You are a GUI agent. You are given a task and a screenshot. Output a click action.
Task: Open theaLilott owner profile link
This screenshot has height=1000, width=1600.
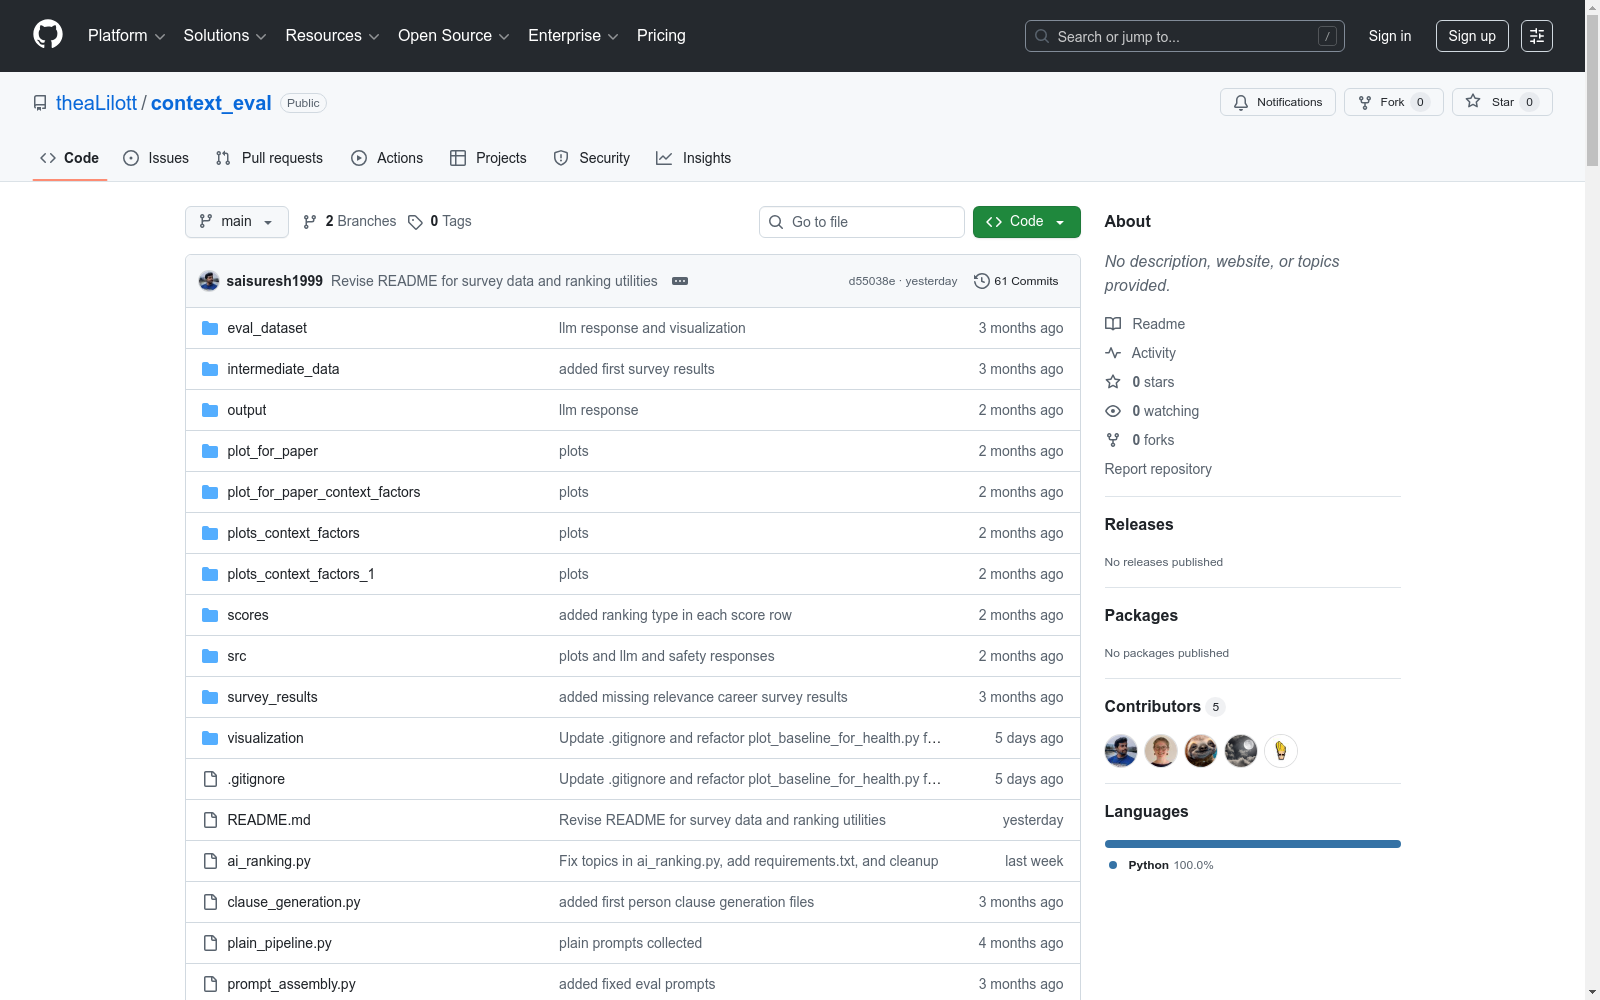point(96,103)
